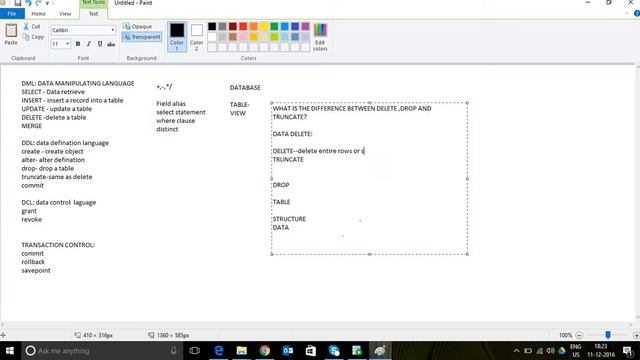640x360 pixels.
Task: Toggle Bold text formatting
Action: tap(78, 44)
